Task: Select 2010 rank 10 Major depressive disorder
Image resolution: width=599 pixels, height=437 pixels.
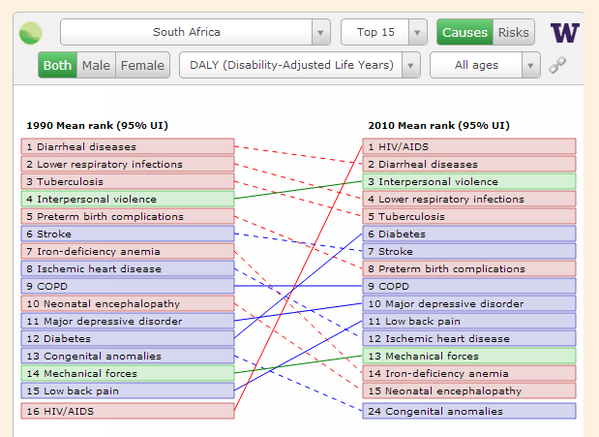Action: point(469,304)
